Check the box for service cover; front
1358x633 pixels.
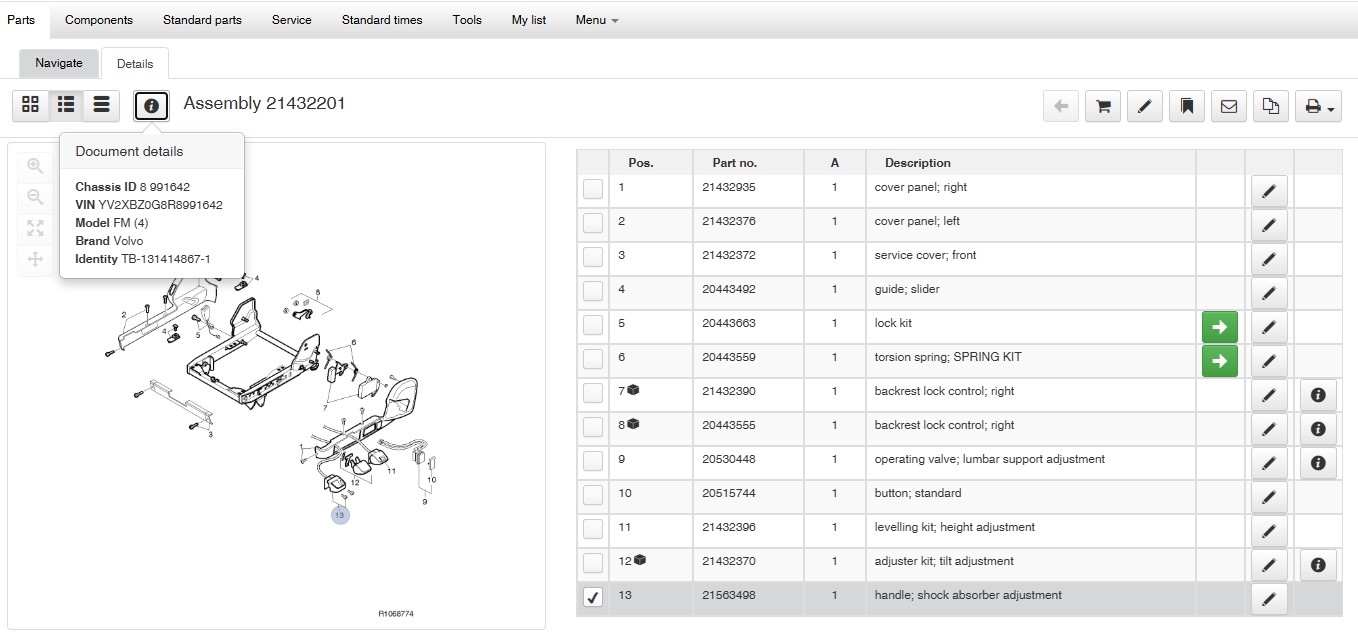pos(593,257)
